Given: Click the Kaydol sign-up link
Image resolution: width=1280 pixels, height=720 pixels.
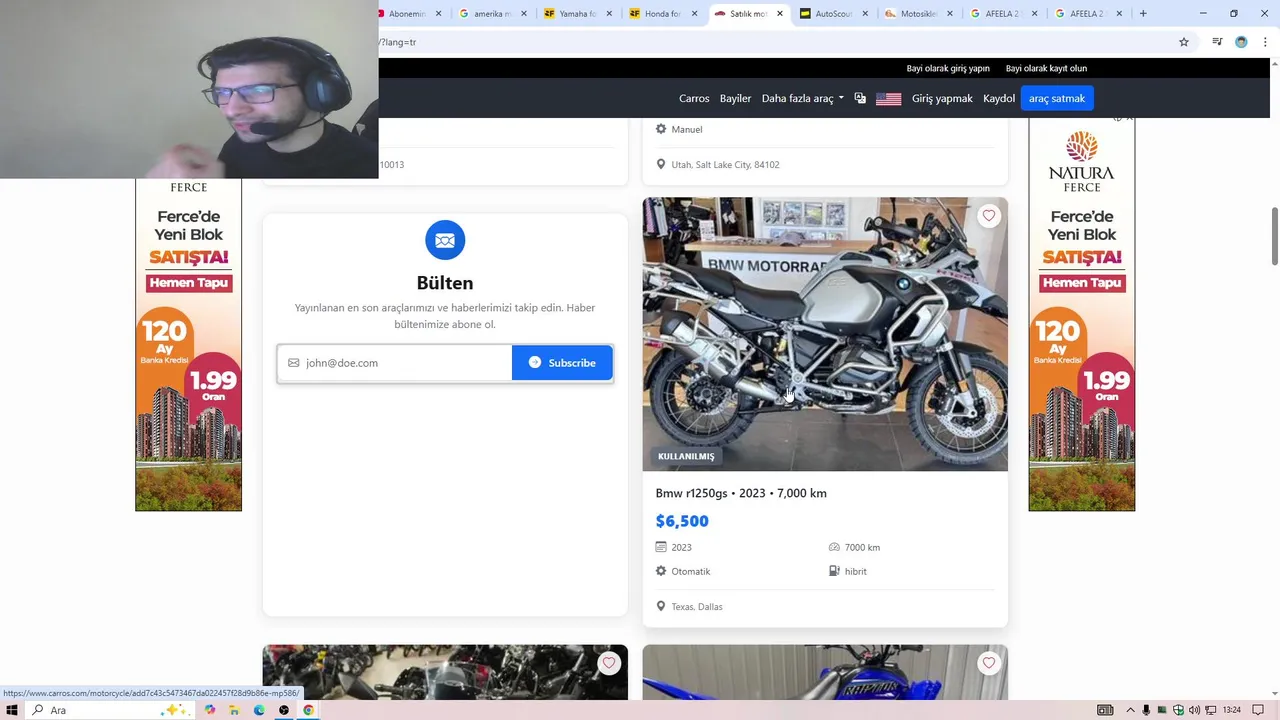Looking at the screenshot, I should pyautogui.click(x=999, y=98).
